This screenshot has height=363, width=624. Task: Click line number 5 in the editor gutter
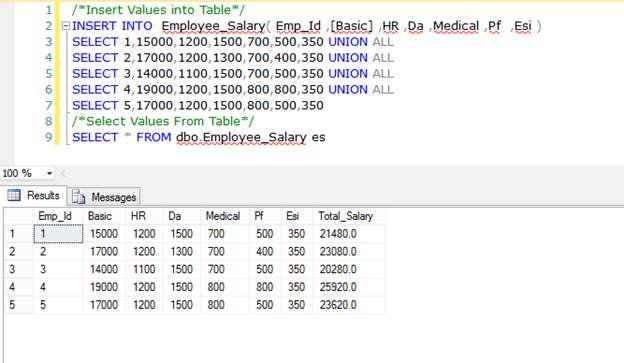49,74
